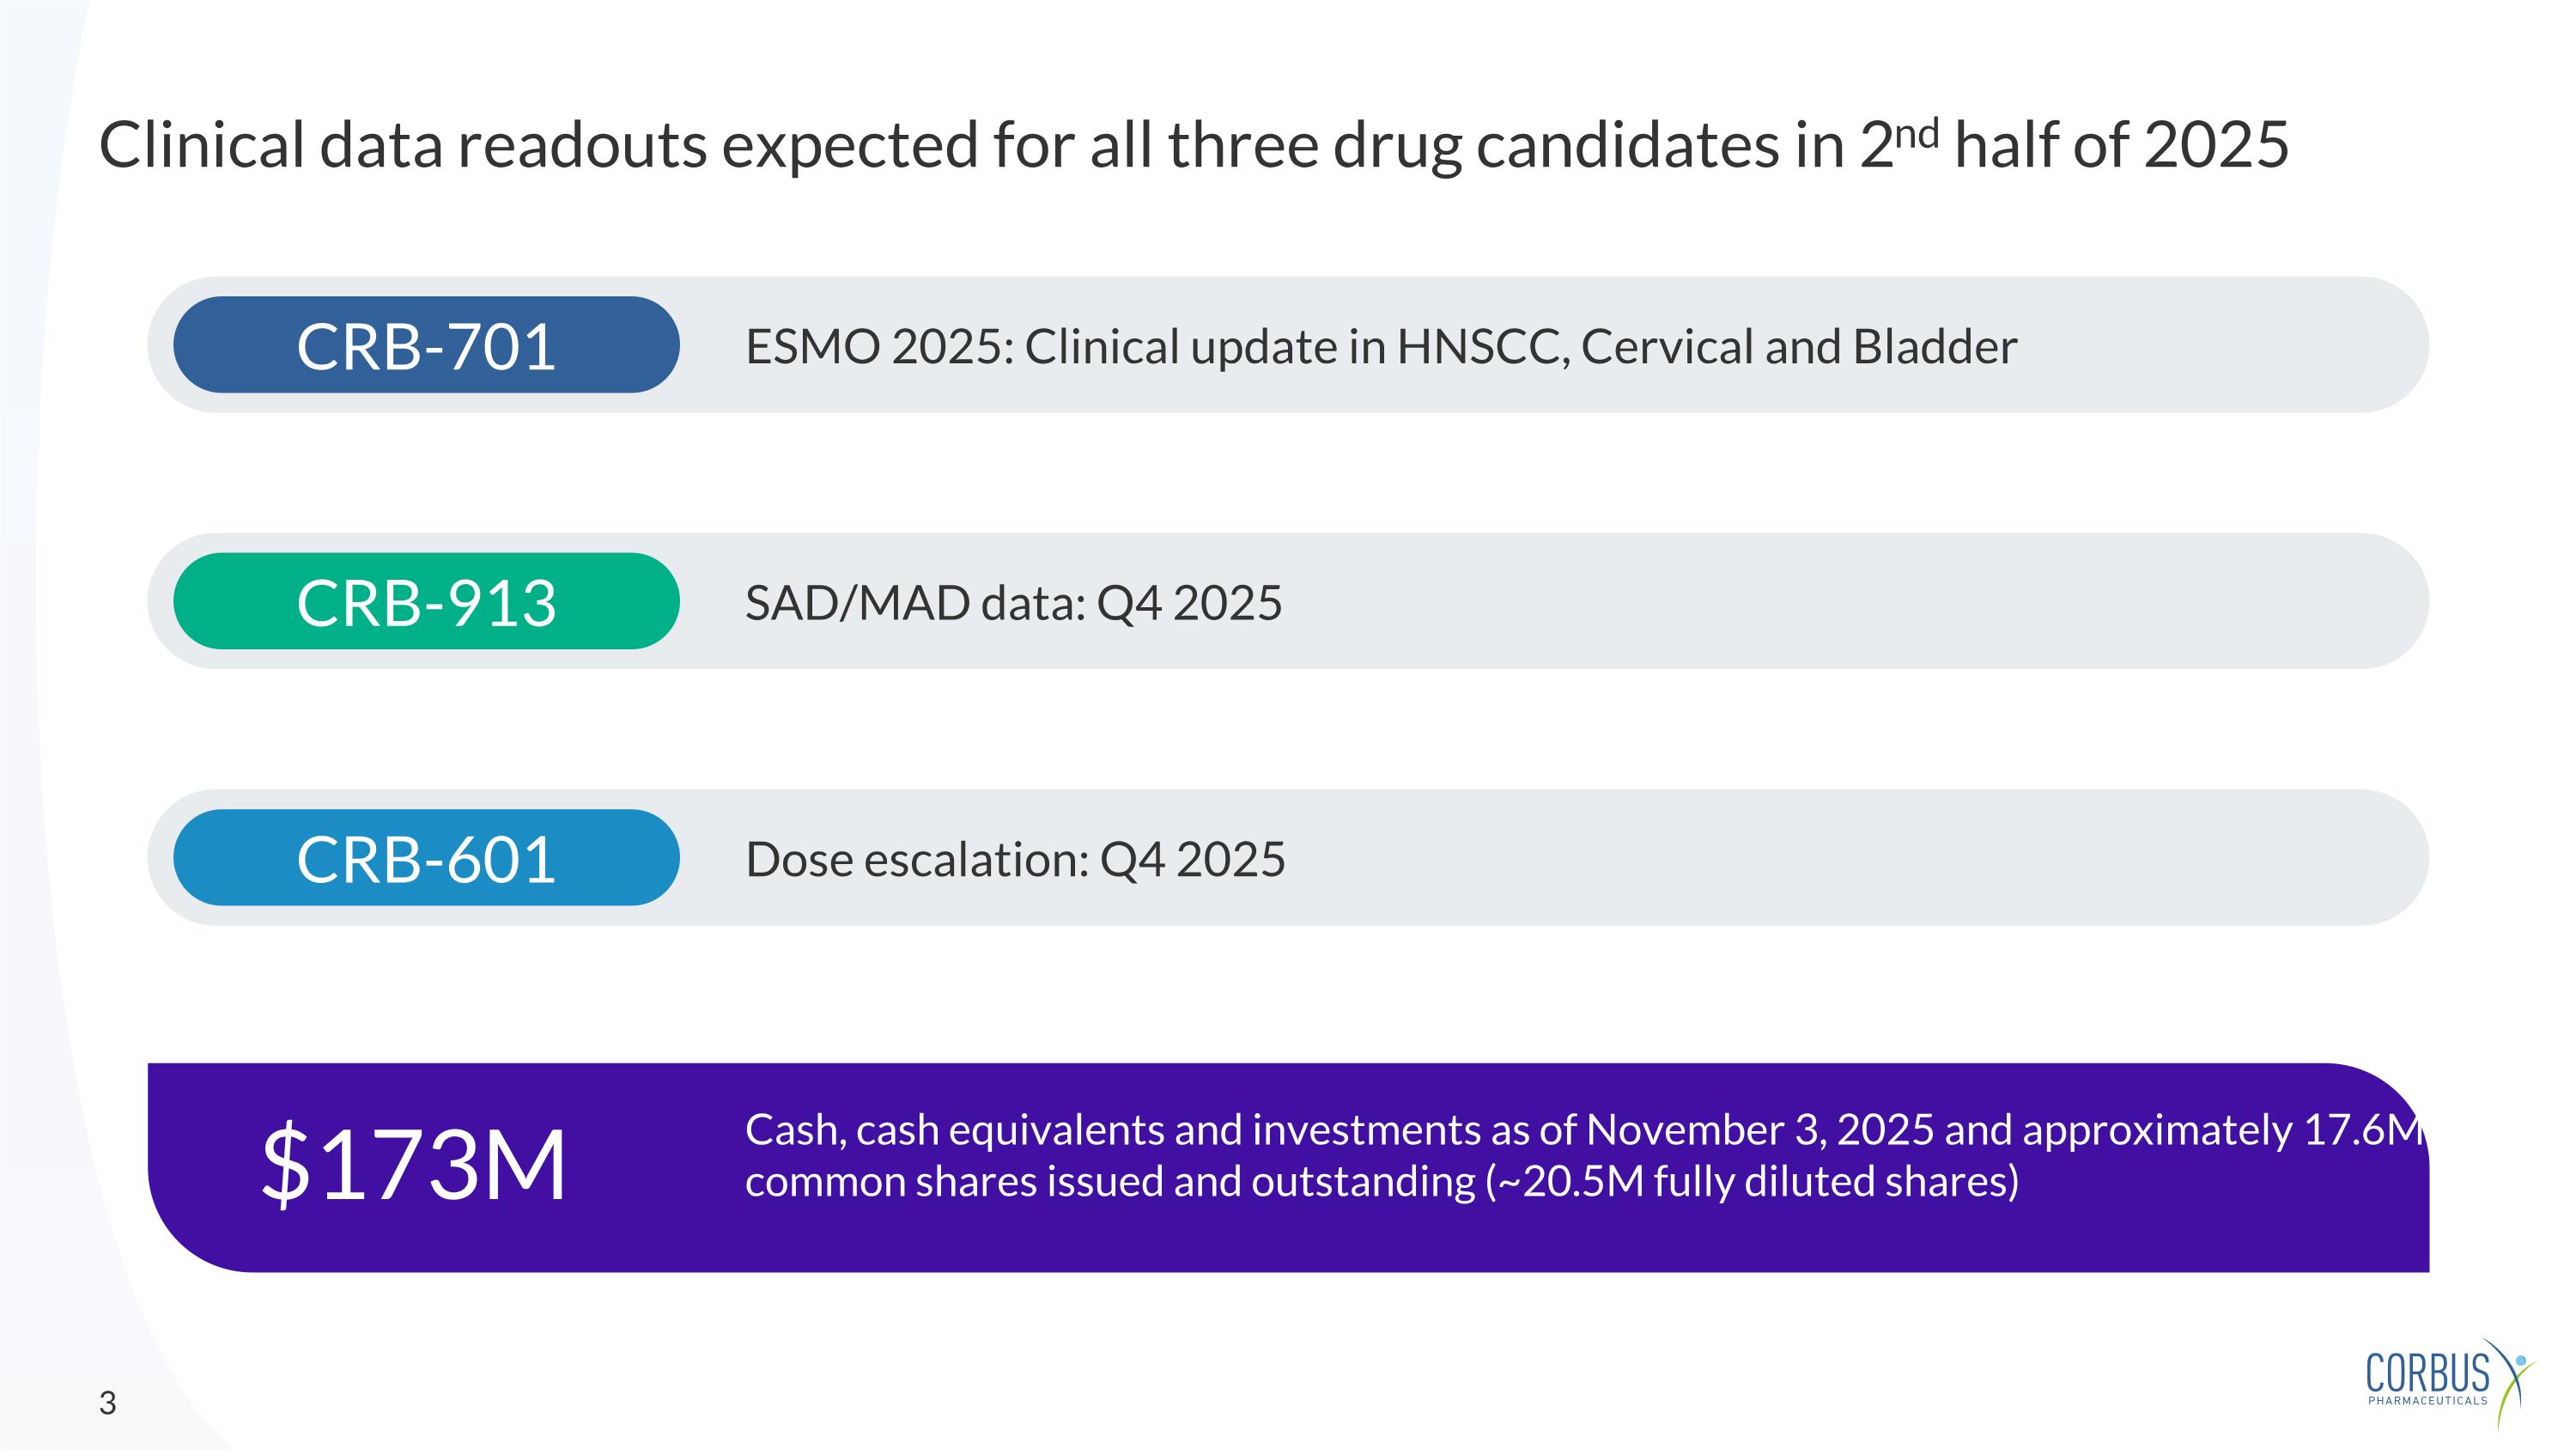Select the CRB-701 dark blue pill label

click(x=426, y=346)
